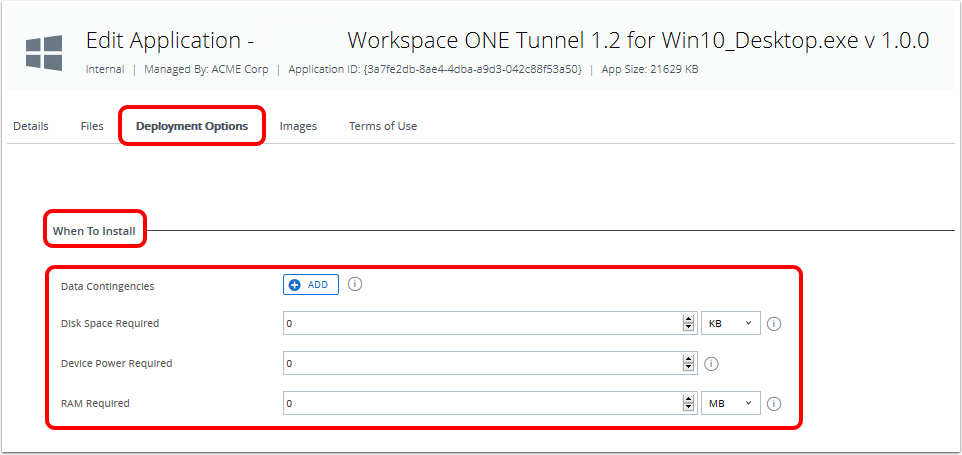Open the MB RAM unit dropdown
The image size is (962, 455).
[731, 404]
